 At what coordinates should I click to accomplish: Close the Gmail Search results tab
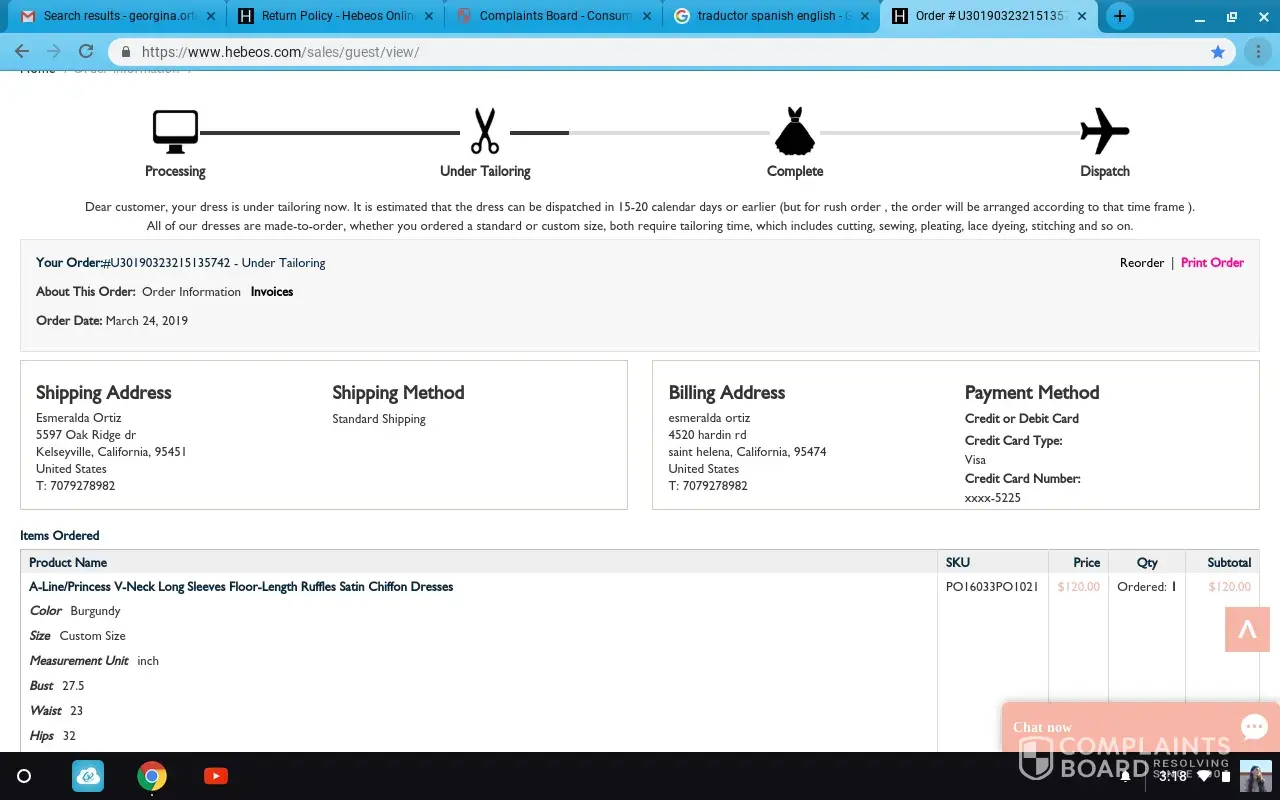point(211,16)
